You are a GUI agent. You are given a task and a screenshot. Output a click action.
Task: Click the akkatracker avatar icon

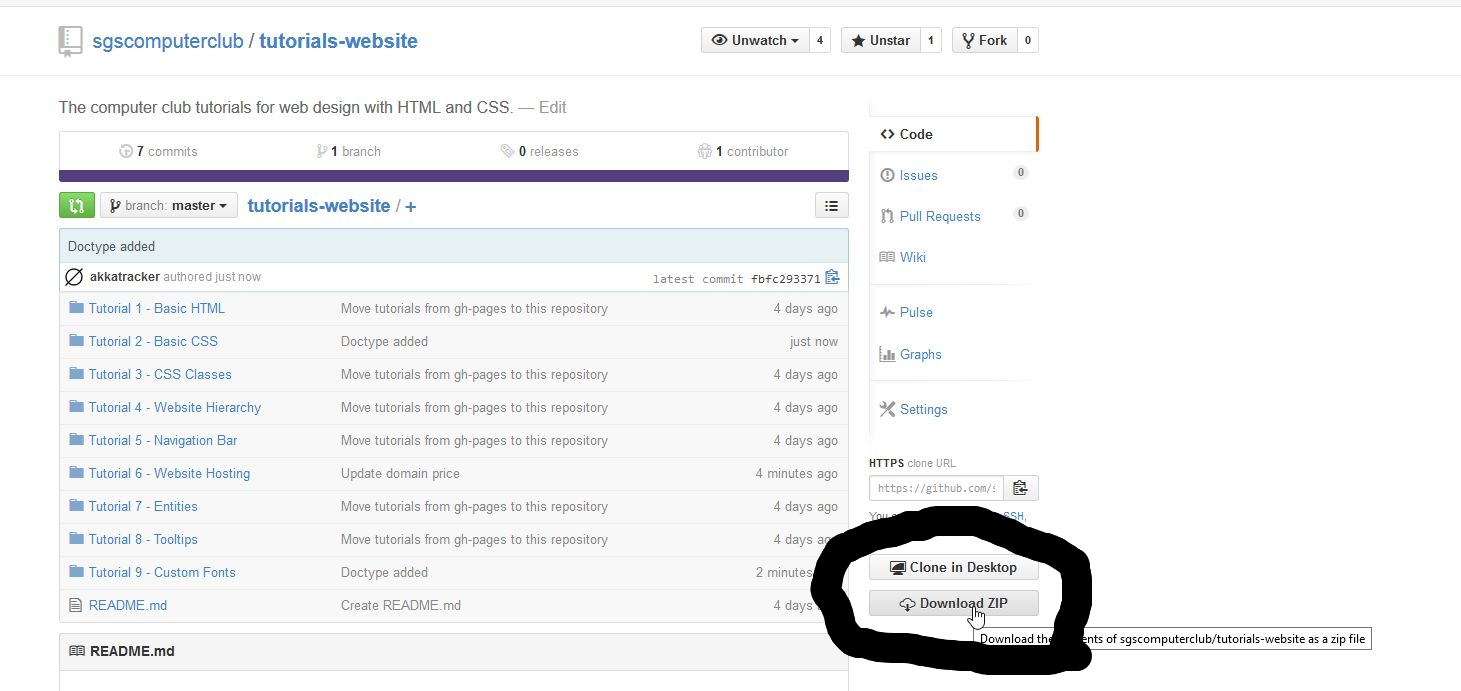(x=74, y=277)
